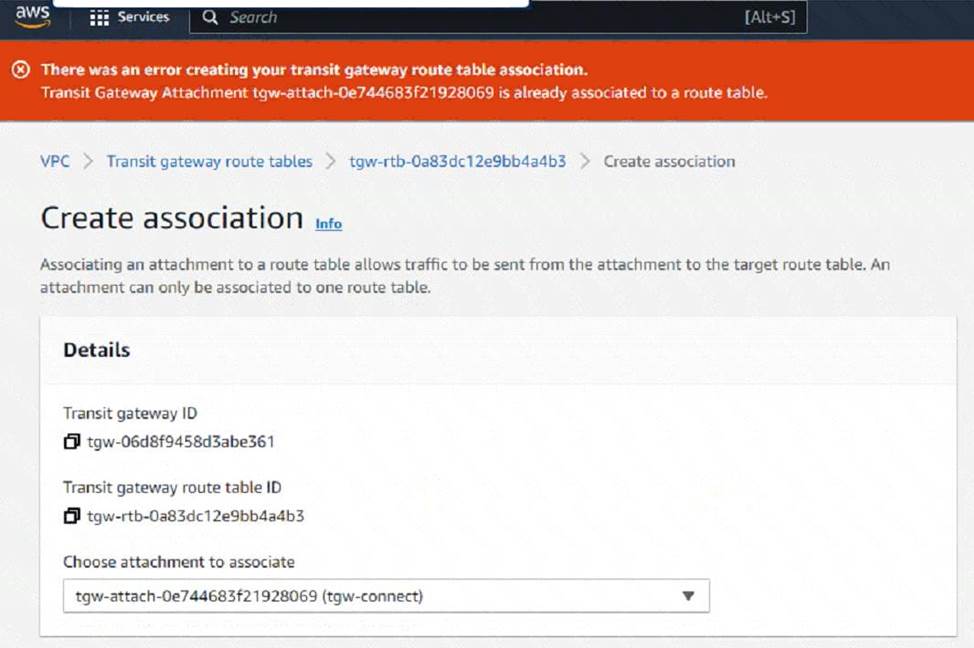Screen dimensions: 974x648
Task: Copy the Transit gateway ID
Action: click(x=72, y=441)
